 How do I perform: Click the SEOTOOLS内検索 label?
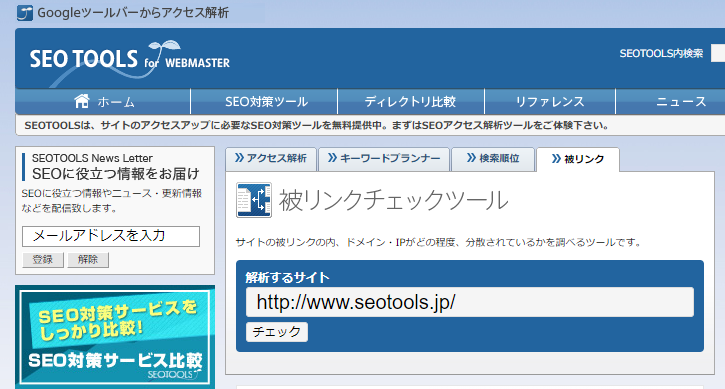(661, 54)
